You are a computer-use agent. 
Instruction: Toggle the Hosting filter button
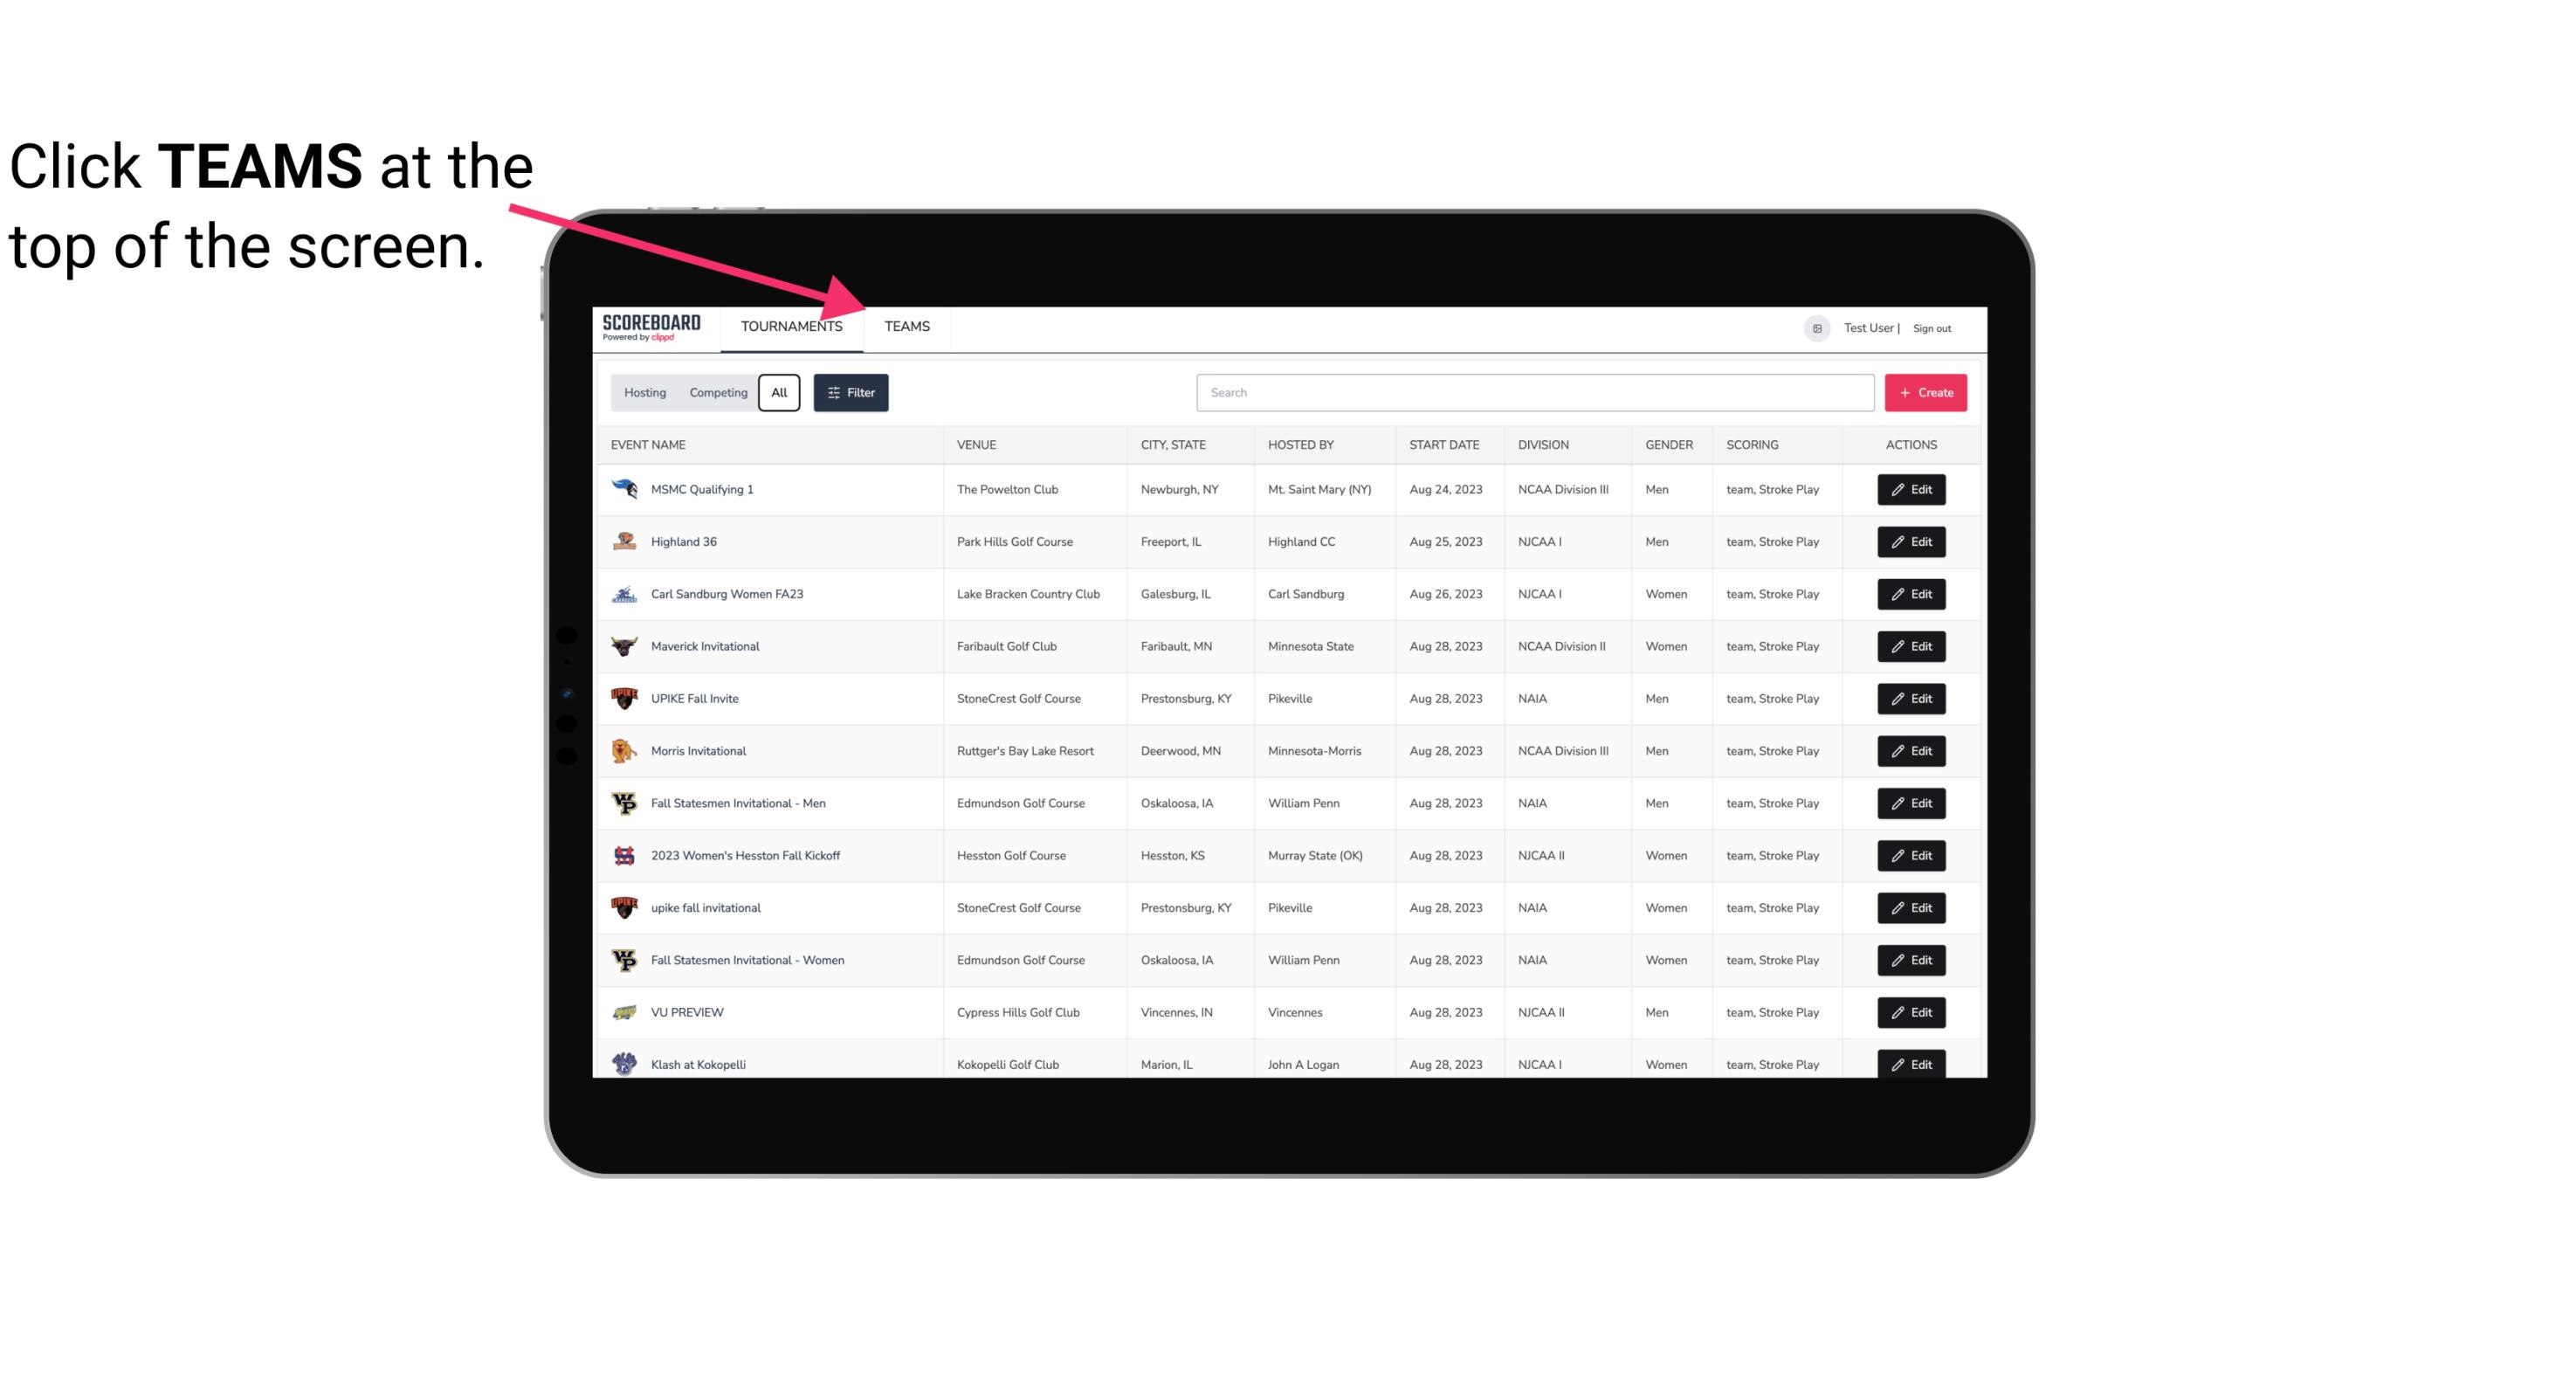[x=644, y=393]
